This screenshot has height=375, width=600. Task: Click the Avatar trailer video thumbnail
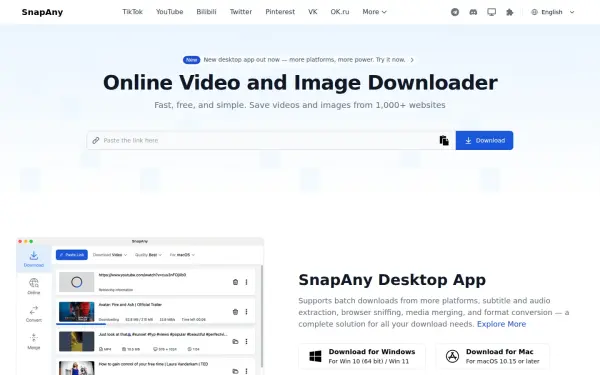point(77,311)
